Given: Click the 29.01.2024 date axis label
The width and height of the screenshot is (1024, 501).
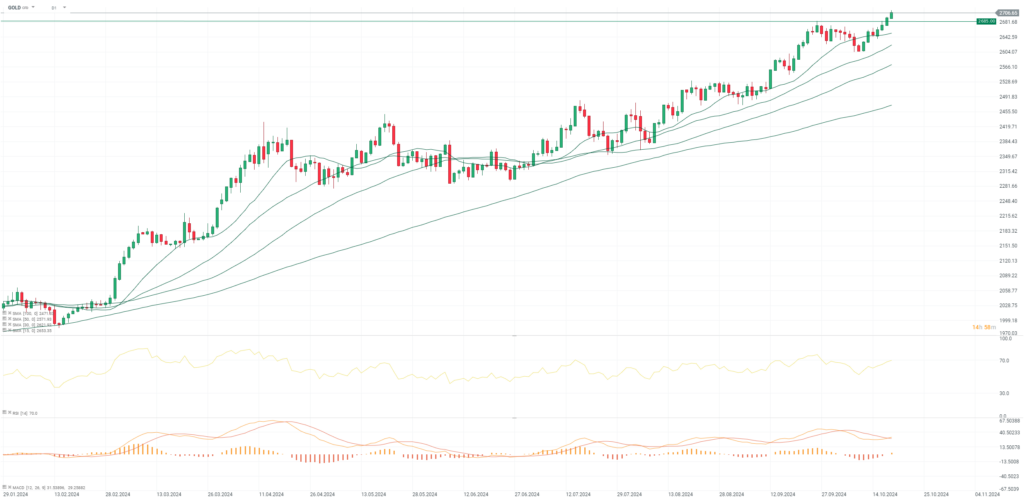Looking at the screenshot, I should point(15,494).
